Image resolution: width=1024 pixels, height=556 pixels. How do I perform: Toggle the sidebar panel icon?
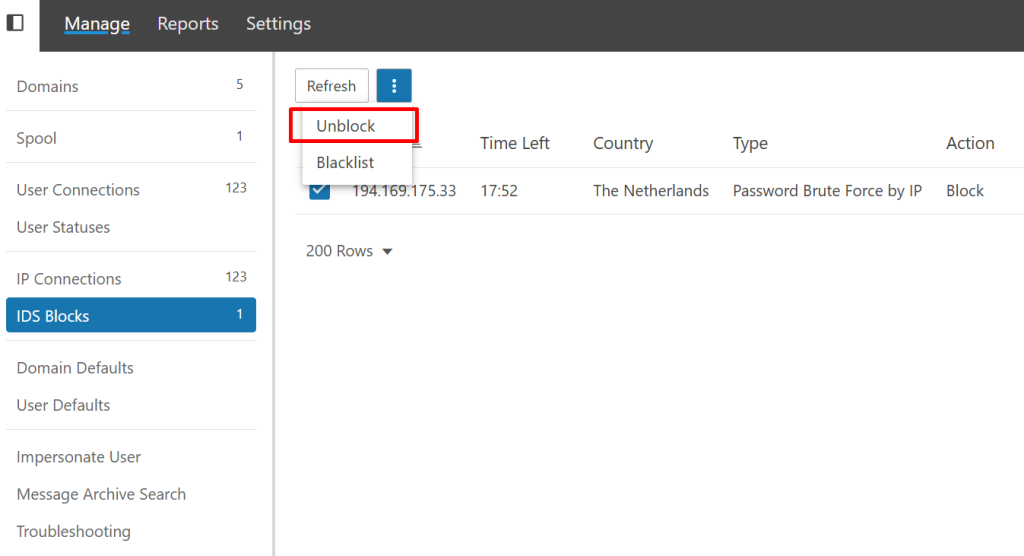15,23
